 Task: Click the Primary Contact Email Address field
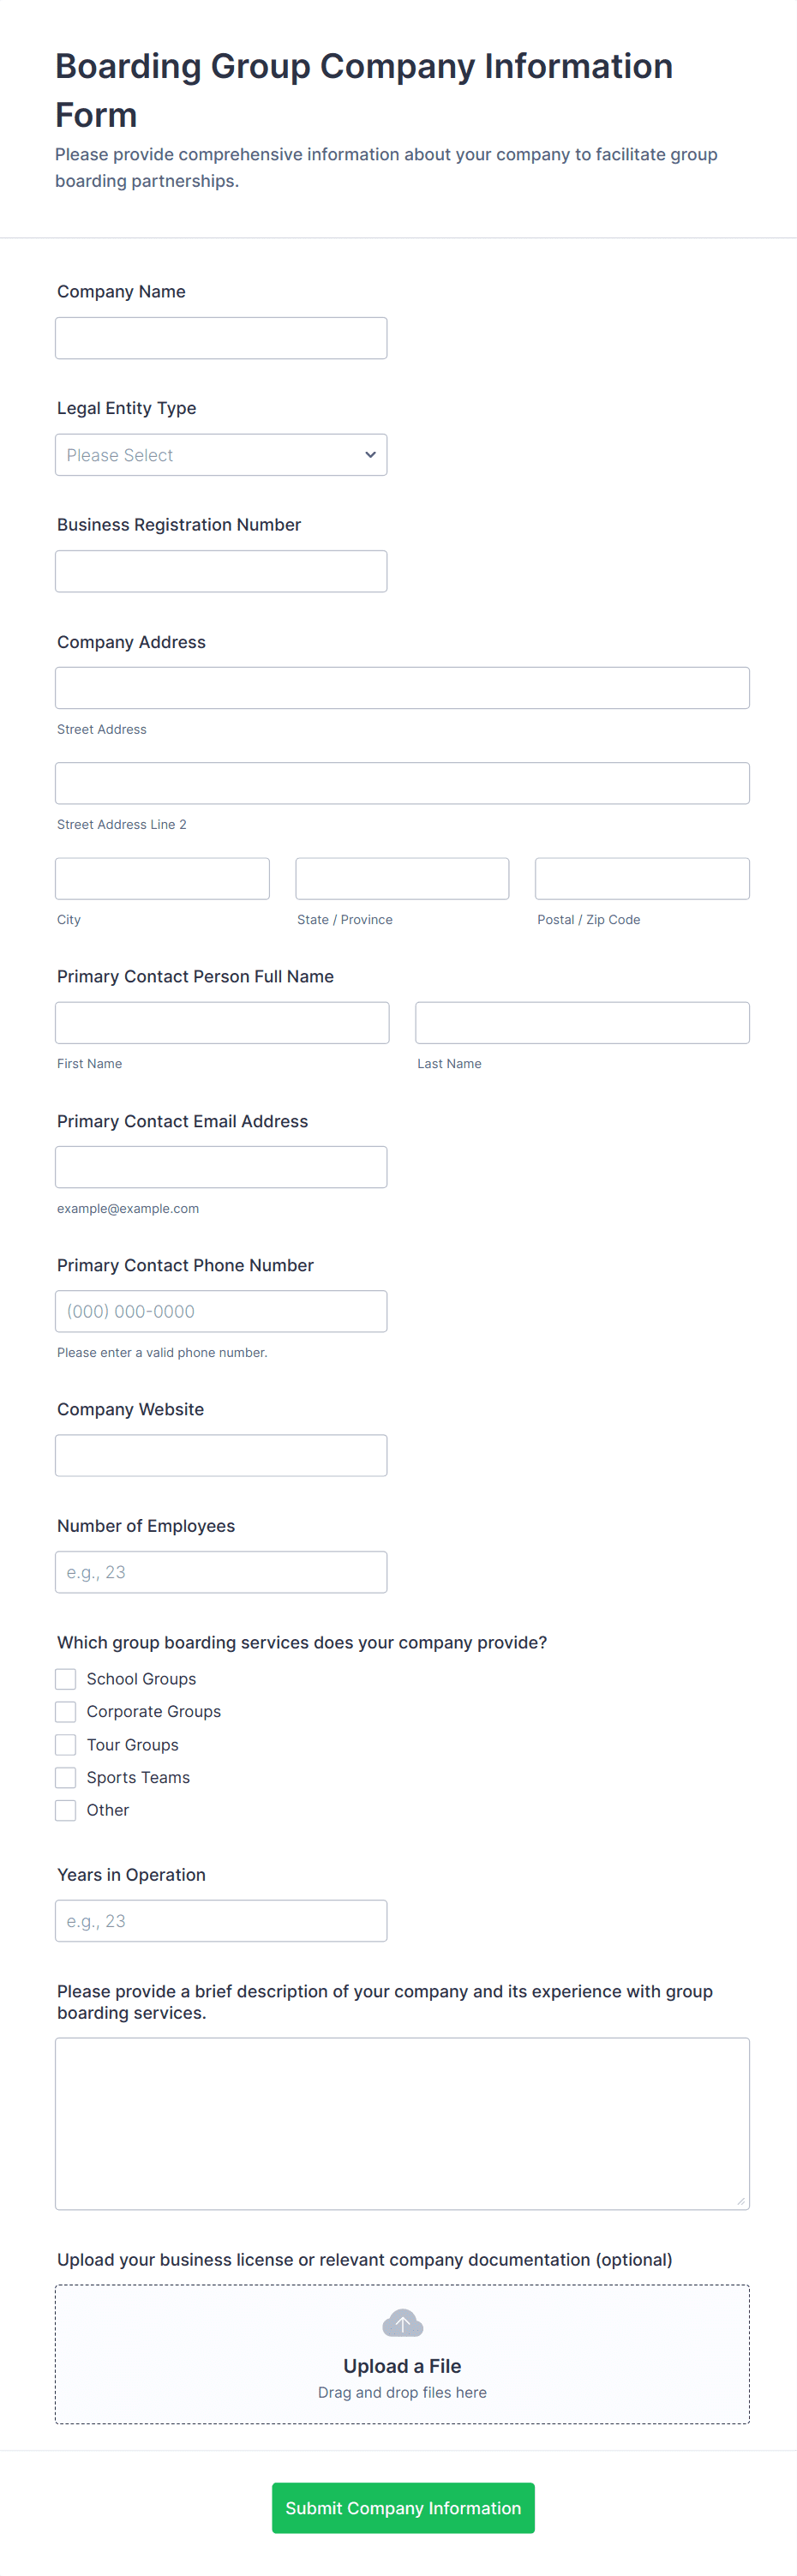[221, 1167]
